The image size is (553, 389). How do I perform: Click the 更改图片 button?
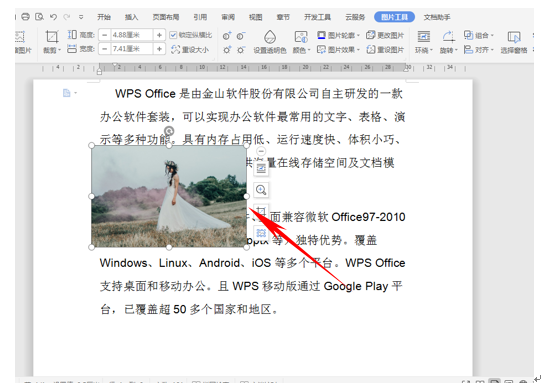[x=385, y=35]
